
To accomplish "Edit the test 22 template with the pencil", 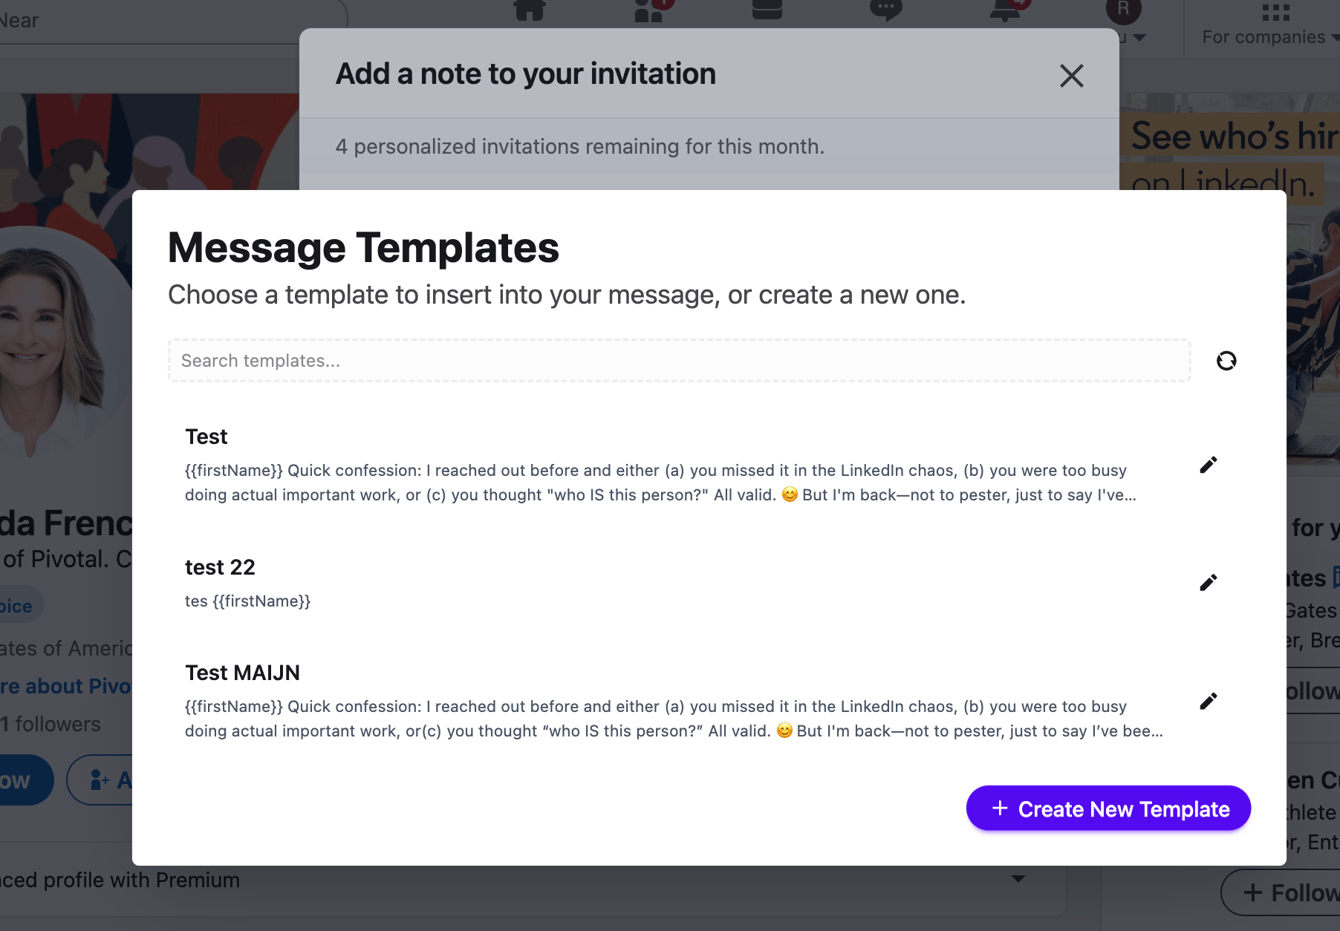I will [1207, 582].
